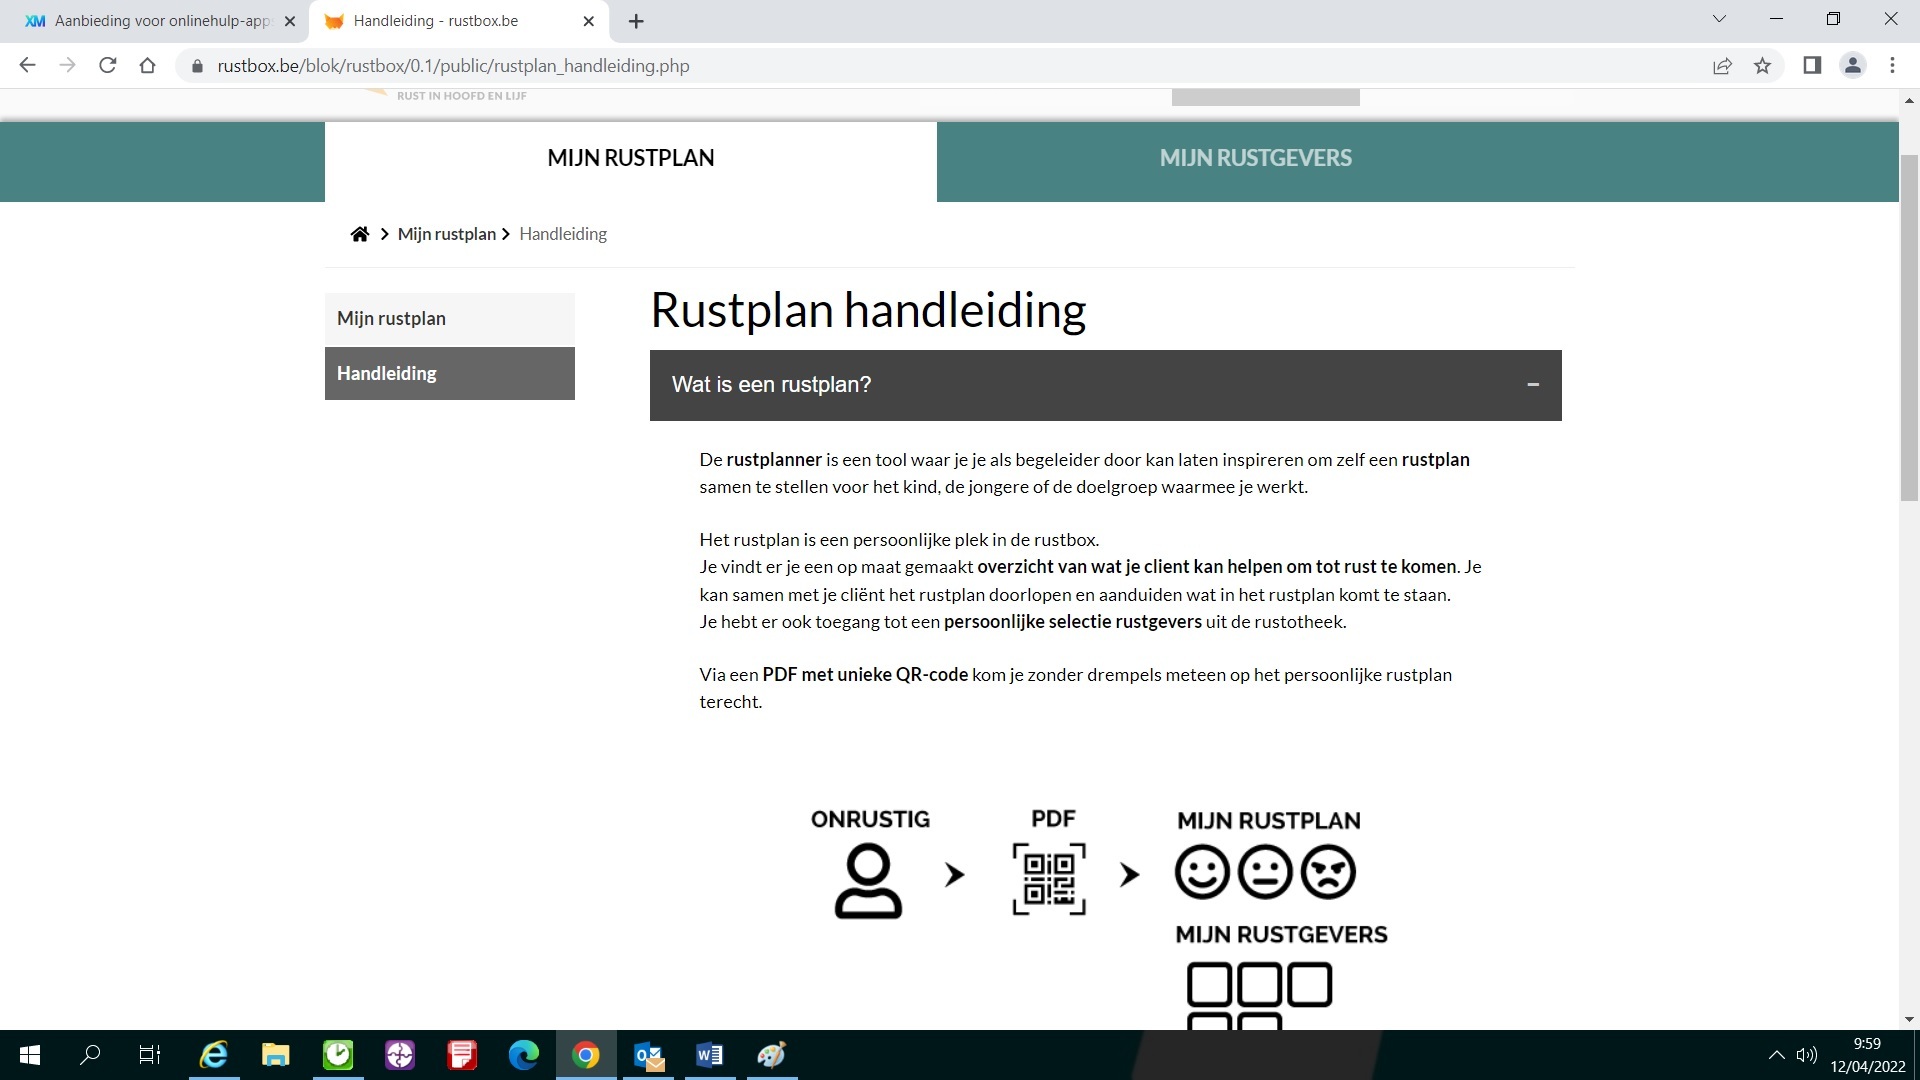Reload the page with the refresh icon

pyautogui.click(x=107, y=65)
